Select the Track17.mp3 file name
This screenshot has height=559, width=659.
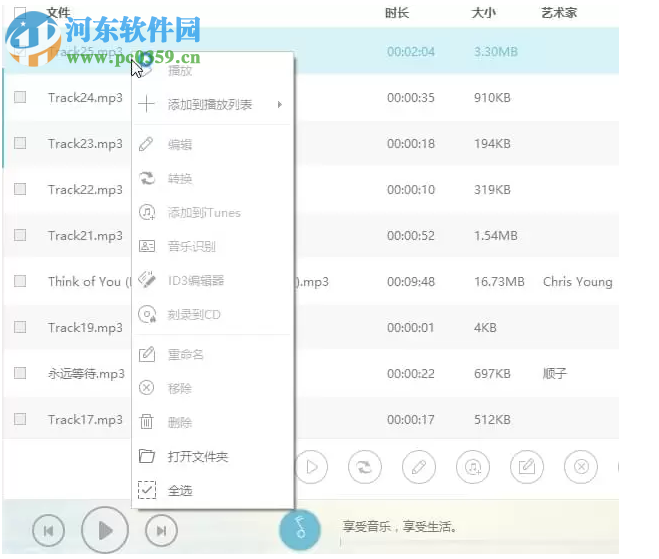[85, 420]
